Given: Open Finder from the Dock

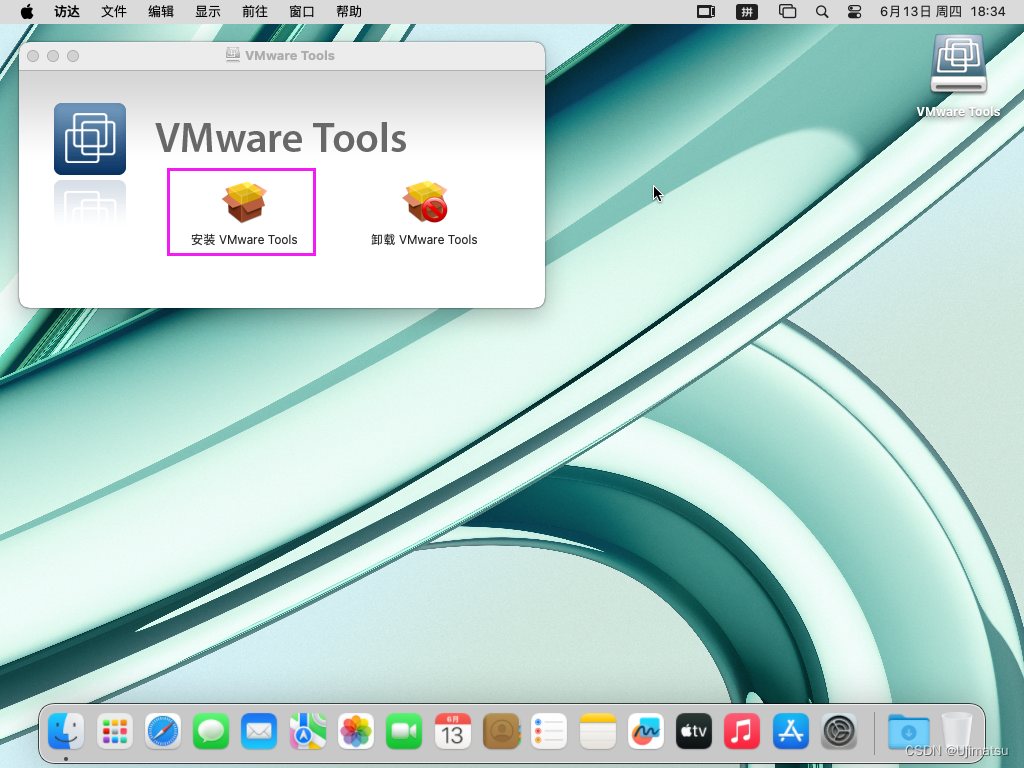Looking at the screenshot, I should click(66, 730).
